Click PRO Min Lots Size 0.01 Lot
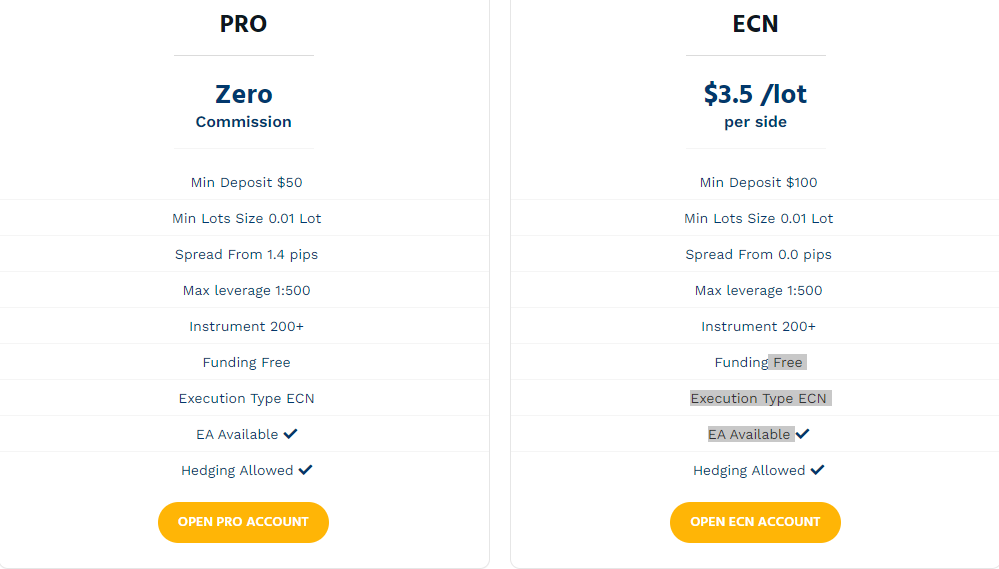999x569 pixels. [x=247, y=219]
